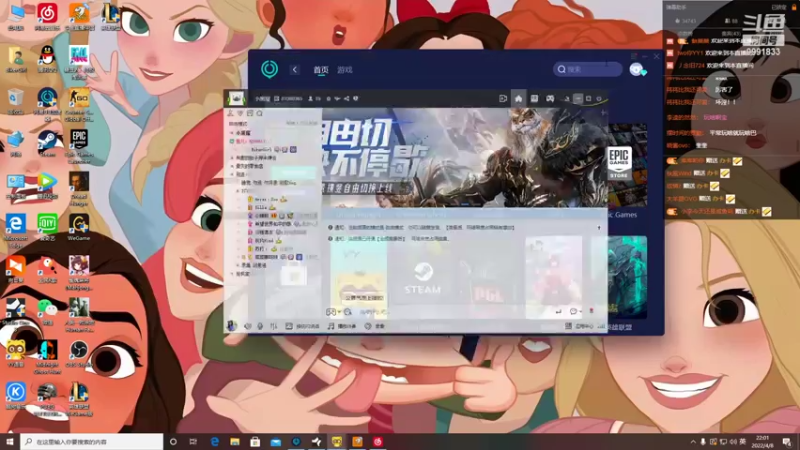
Task: Open Microsoft Edge desktop shortcut
Action: 16,231
